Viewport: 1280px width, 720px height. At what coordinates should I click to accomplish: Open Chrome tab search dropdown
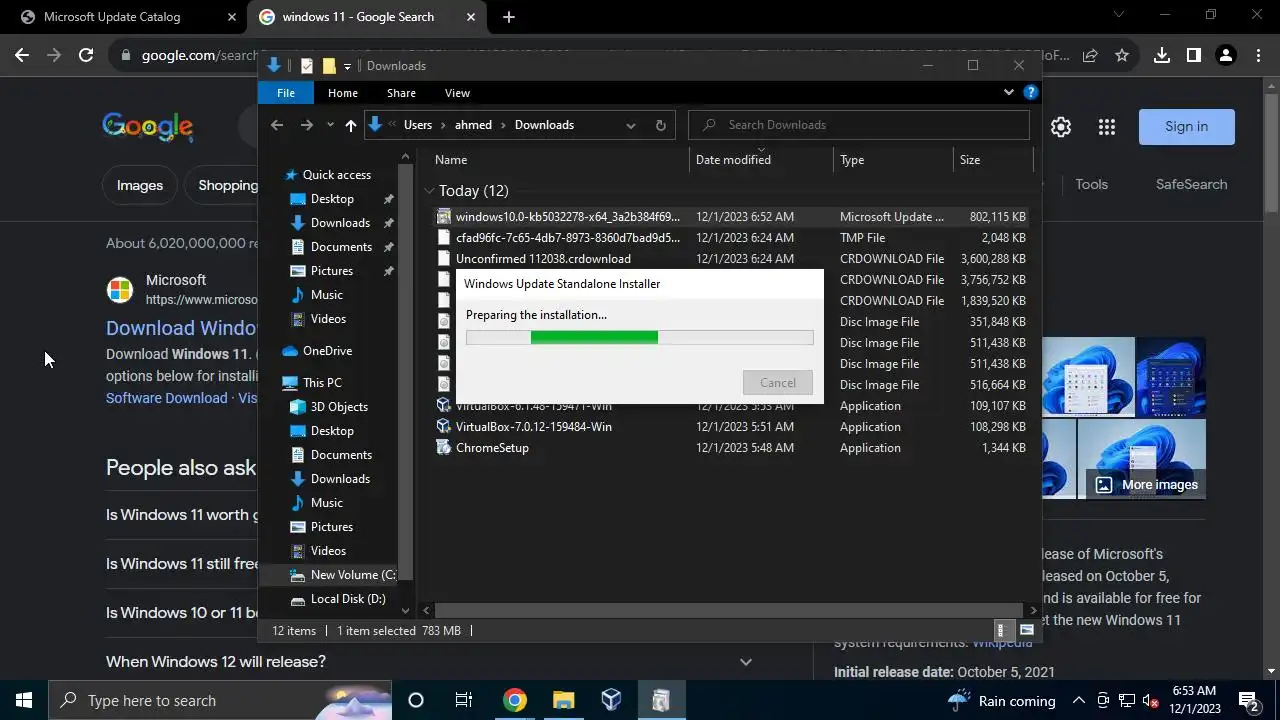[1119, 15]
